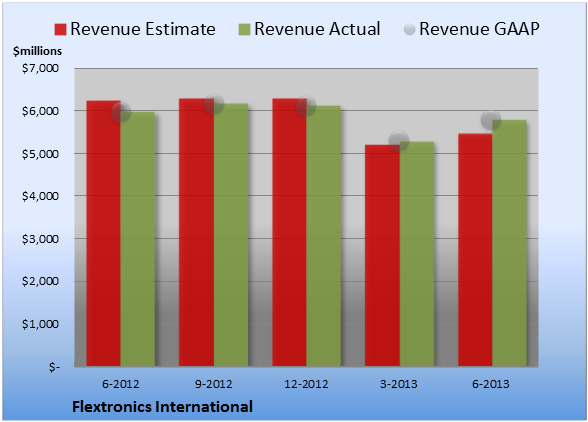This screenshot has height=422, width=588.
Task: Click the 12-2012 quarter label
Action: 306,384
